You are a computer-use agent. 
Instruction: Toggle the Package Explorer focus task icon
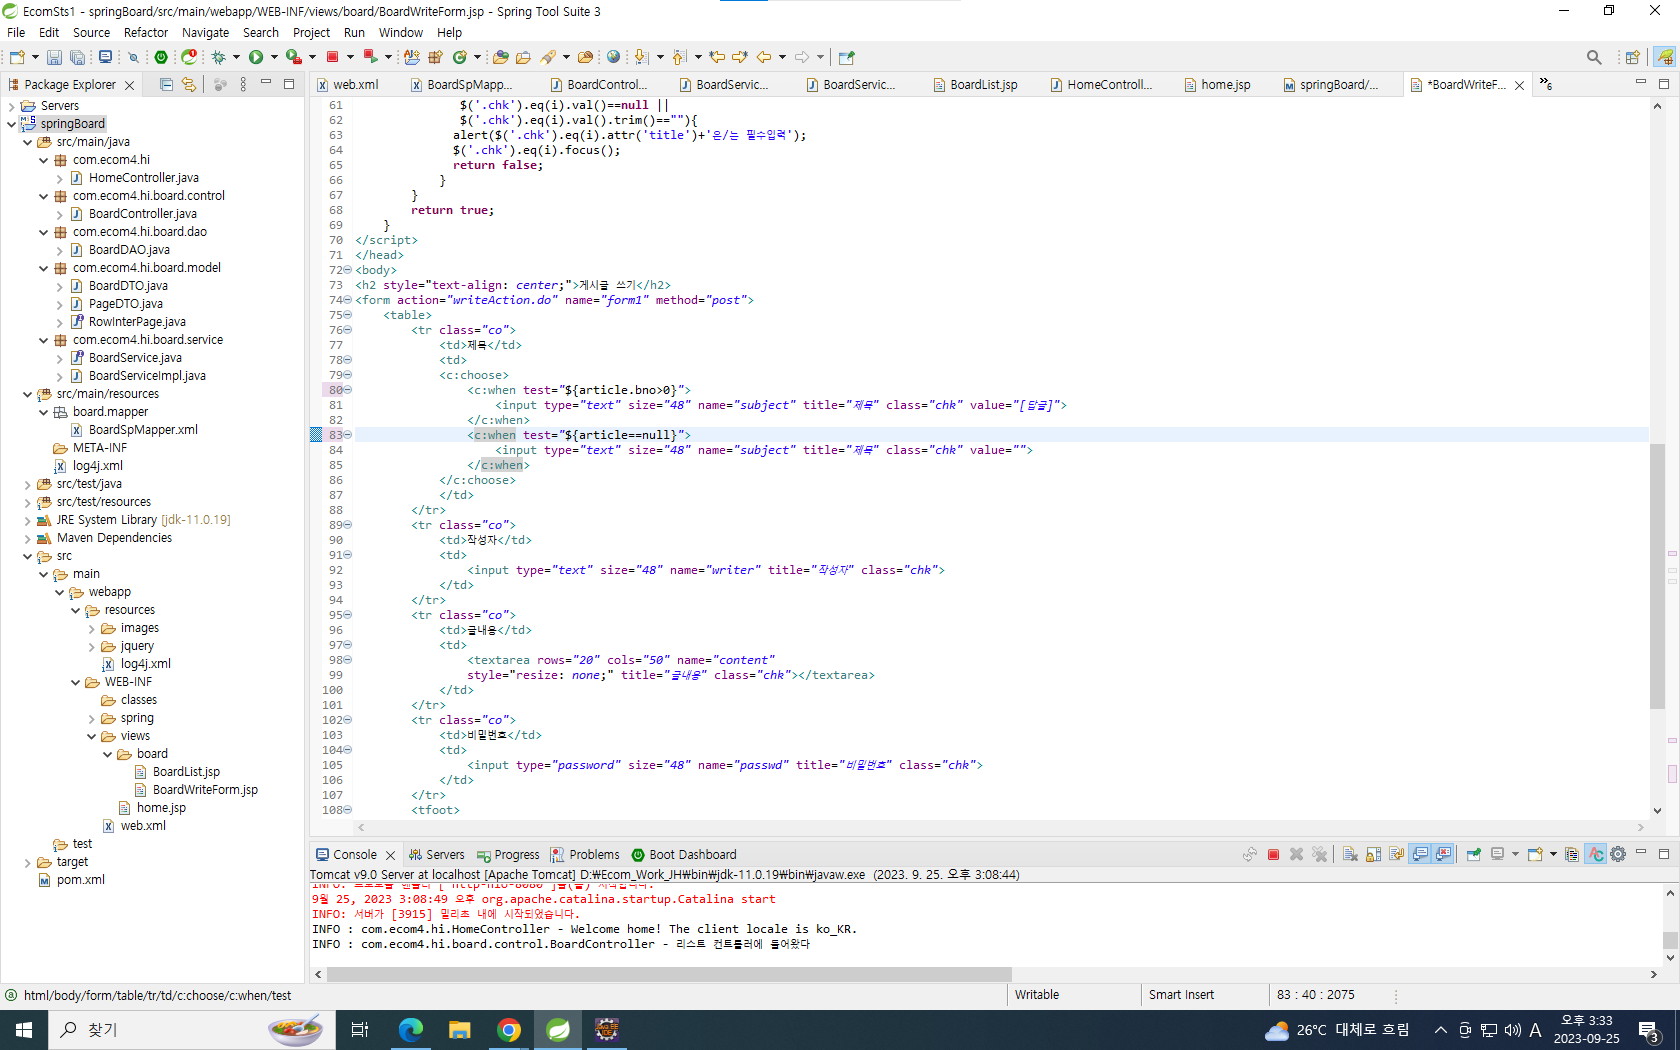point(220,85)
